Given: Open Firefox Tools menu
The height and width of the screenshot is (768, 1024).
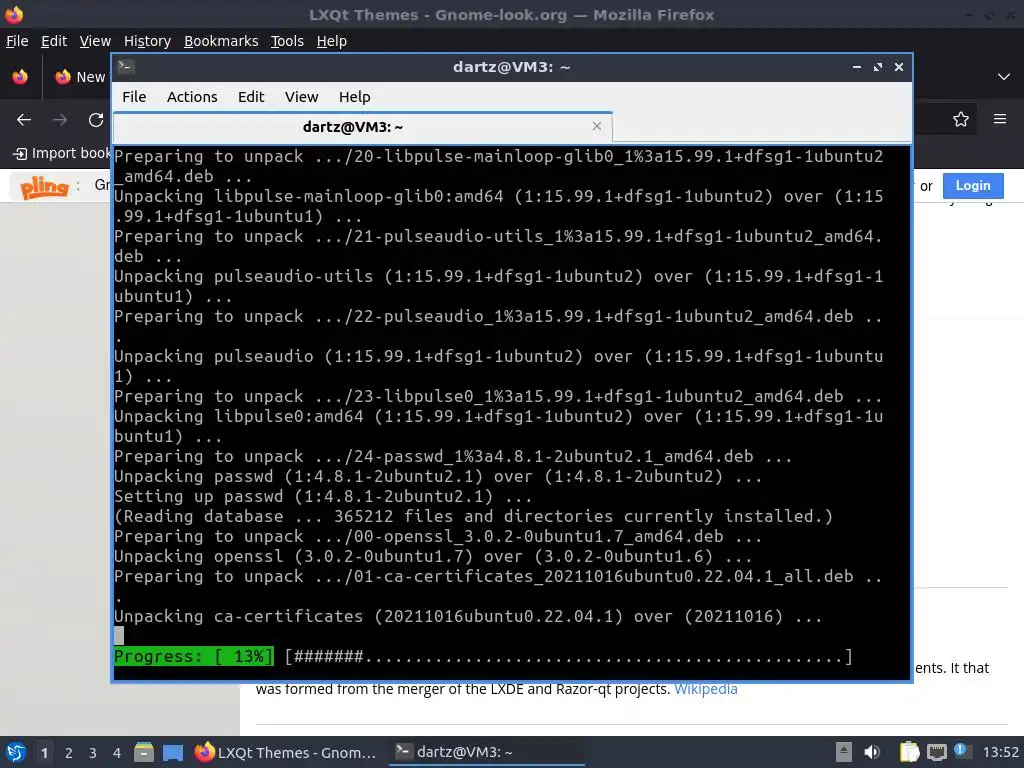Looking at the screenshot, I should [287, 41].
